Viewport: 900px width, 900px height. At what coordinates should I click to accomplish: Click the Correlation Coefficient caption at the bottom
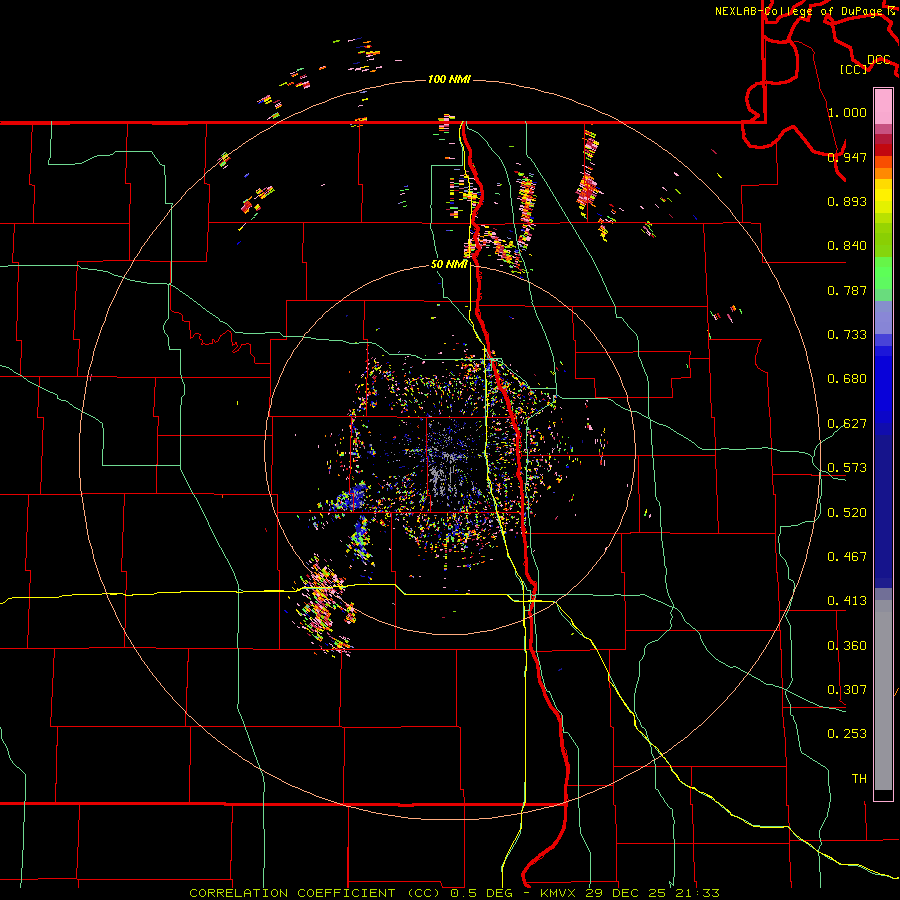[x=454, y=893]
